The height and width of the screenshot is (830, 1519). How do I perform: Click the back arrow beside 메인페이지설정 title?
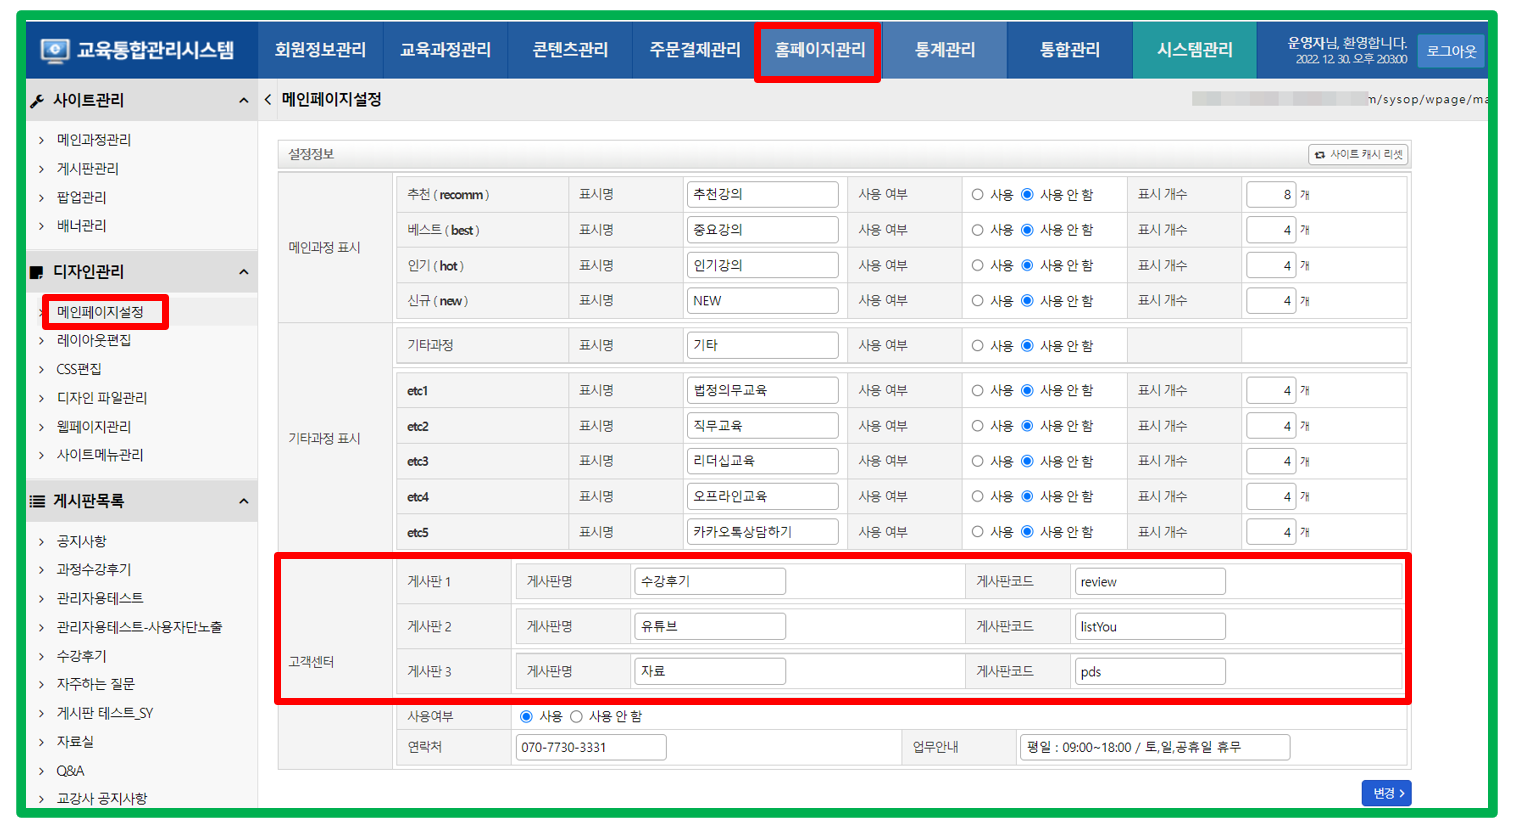point(268,100)
